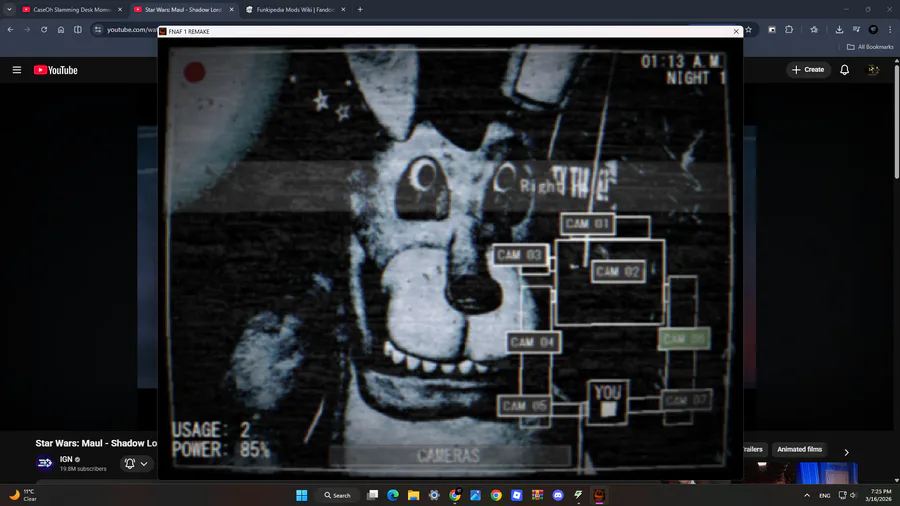Screen dimensions: 900x506
Task: Open File Explorer from the taskbar
Action: pos(413,495)
